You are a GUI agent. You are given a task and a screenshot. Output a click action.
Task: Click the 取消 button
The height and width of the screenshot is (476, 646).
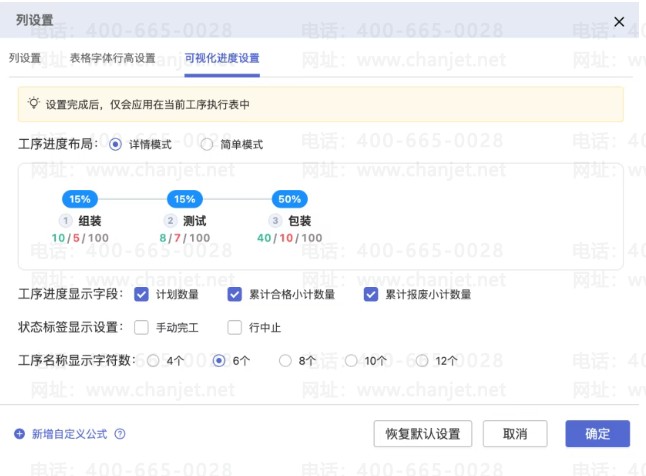click(515, 434)
